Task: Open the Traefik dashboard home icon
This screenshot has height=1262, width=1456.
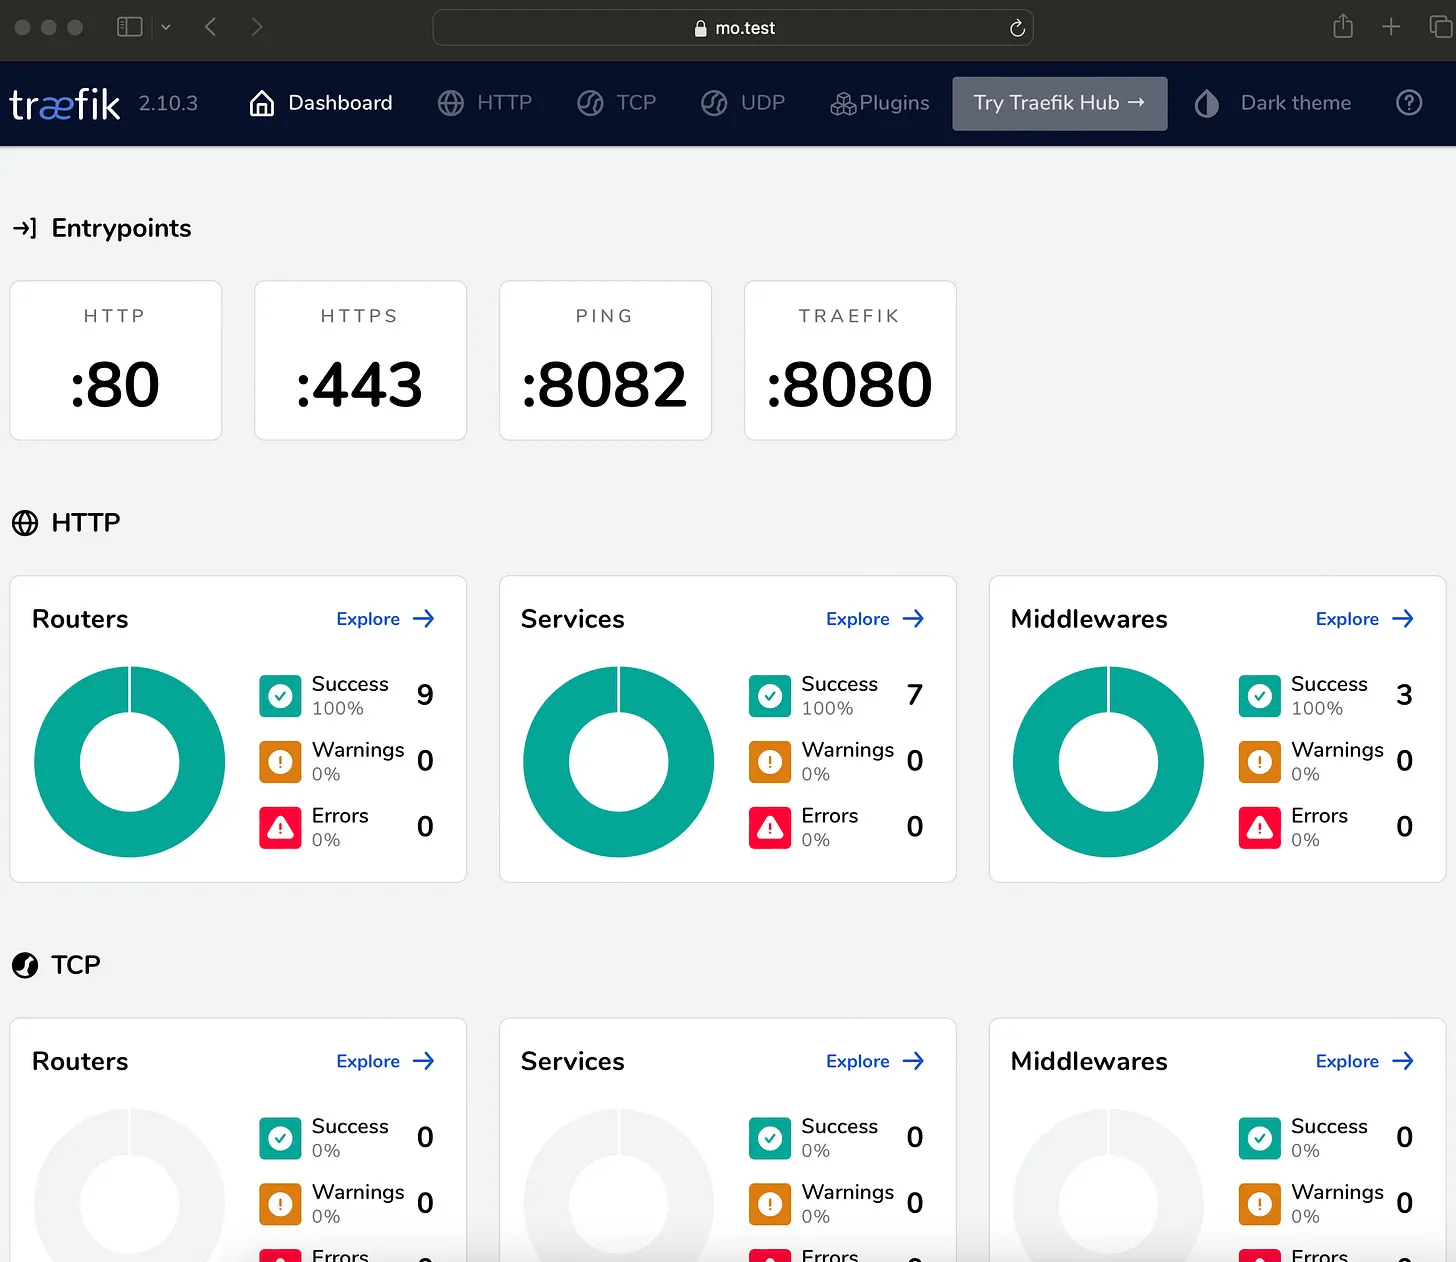Action: [262, 103]
